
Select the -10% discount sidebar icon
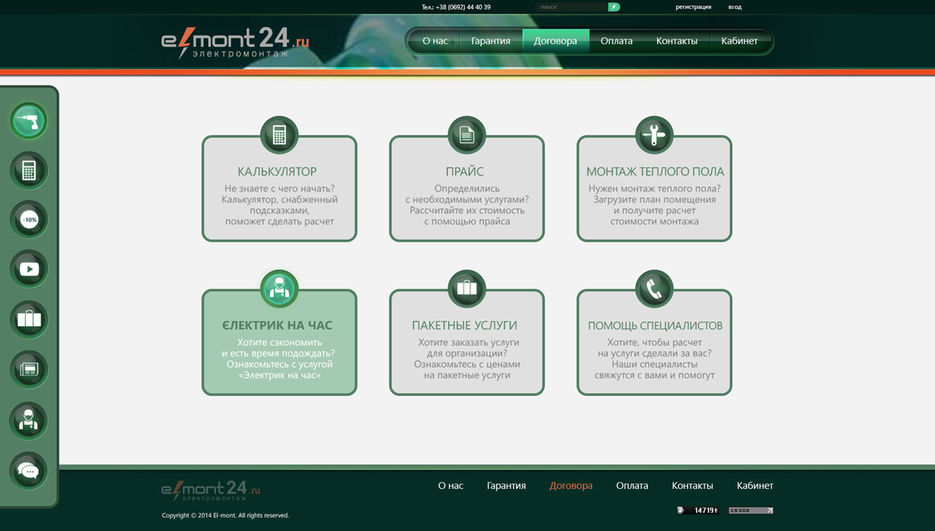29,219
